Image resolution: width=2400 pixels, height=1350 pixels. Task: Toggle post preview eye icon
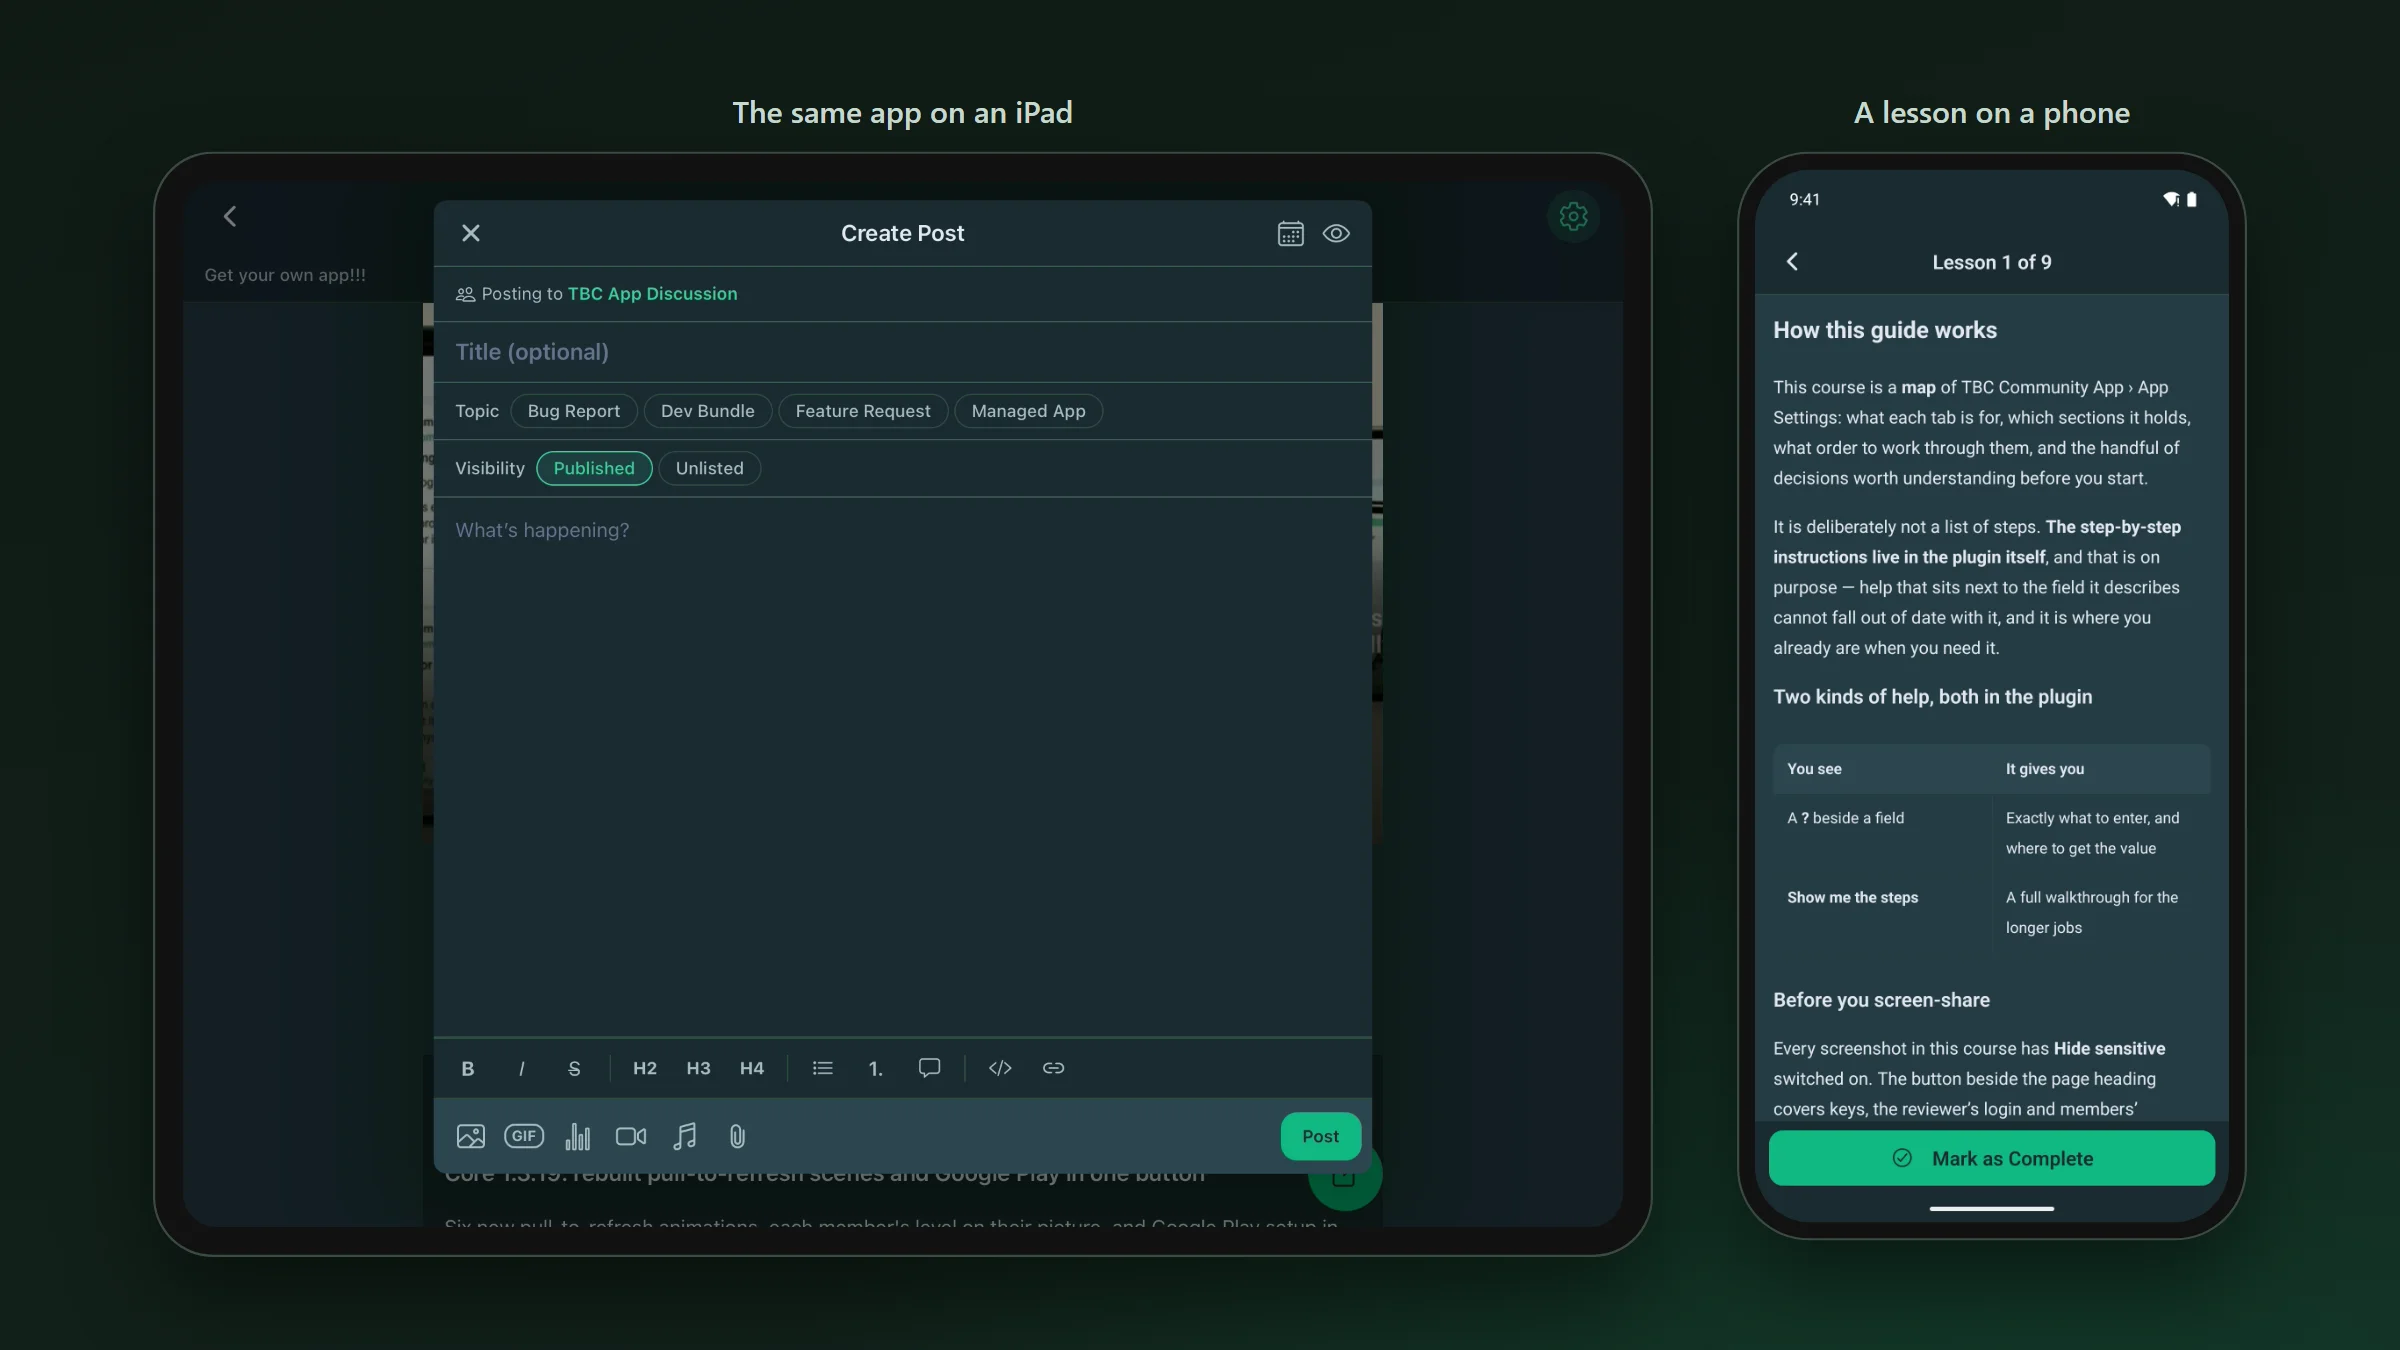1336,233
